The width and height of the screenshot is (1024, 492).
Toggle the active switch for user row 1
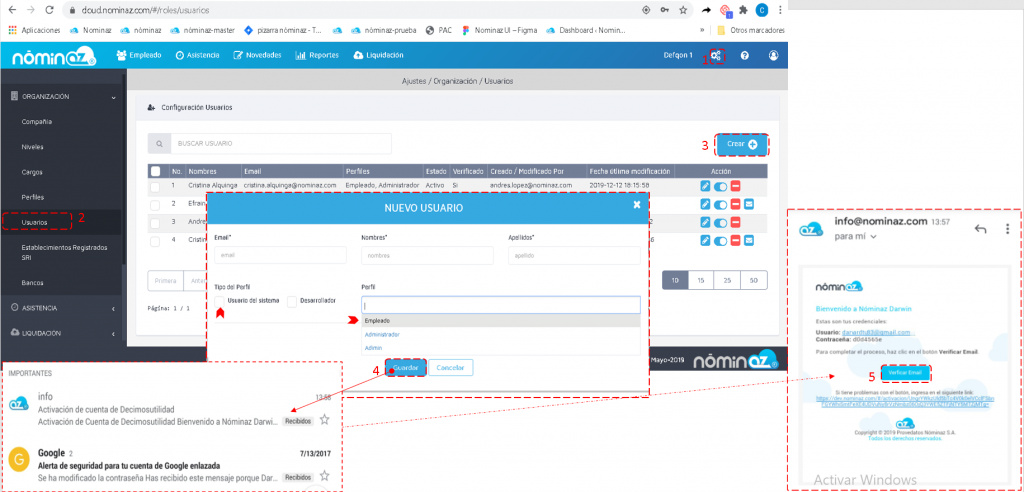click(720, 186)
